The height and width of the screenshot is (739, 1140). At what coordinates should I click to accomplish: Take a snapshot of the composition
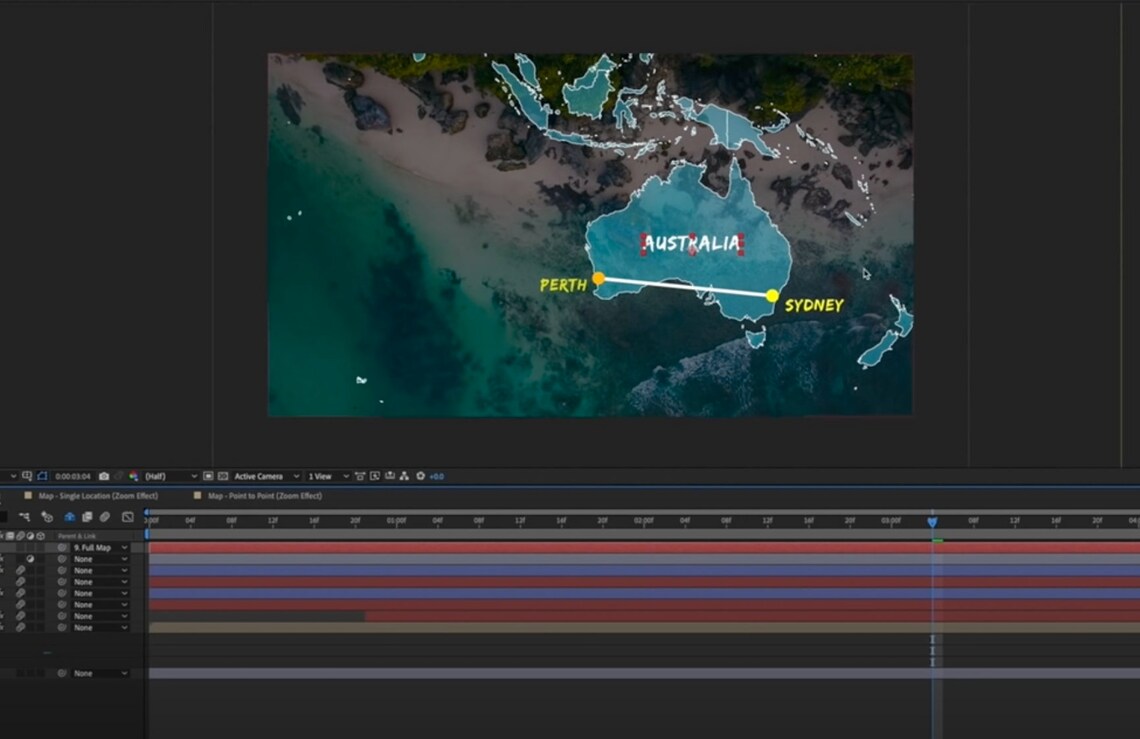point(103,477)
